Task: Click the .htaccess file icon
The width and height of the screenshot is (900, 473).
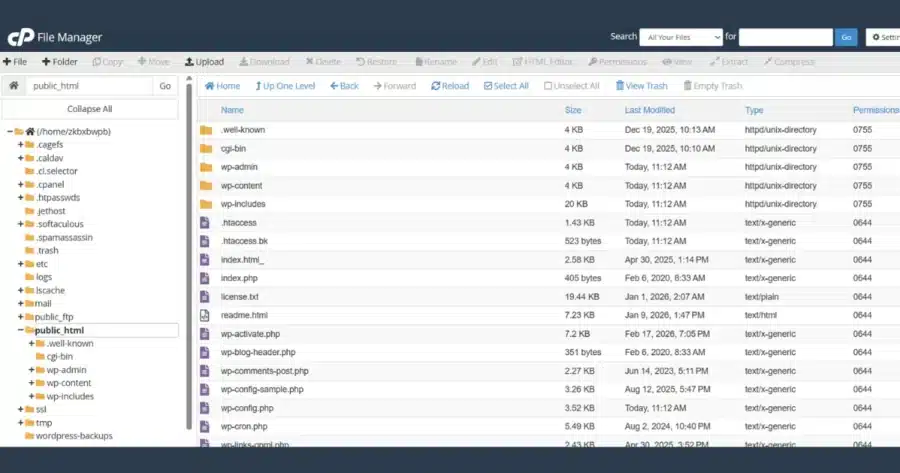Action: 204,223
